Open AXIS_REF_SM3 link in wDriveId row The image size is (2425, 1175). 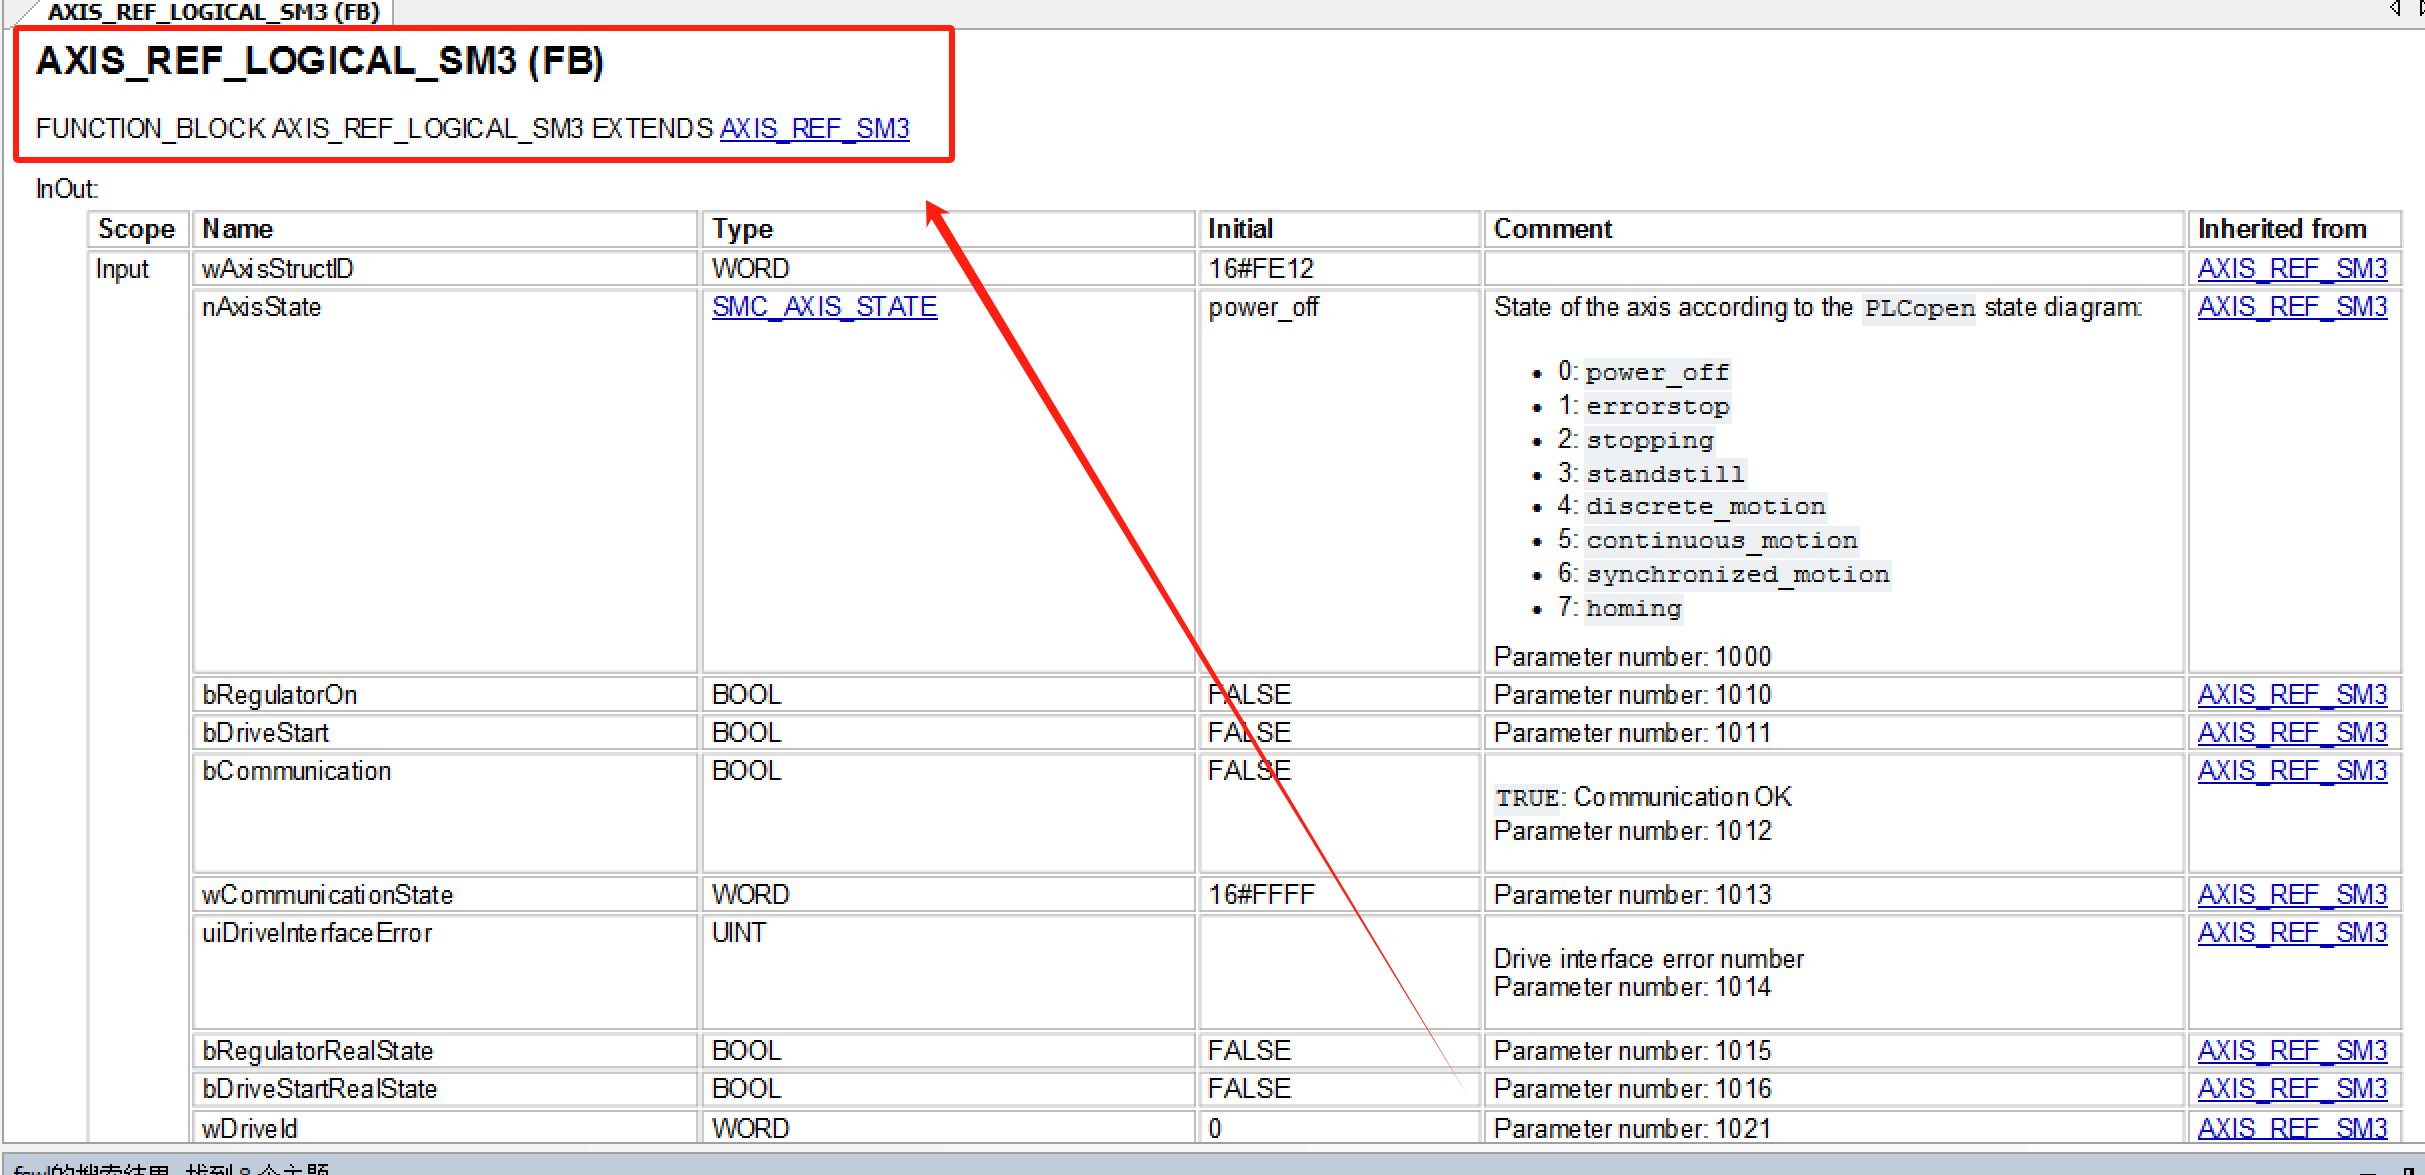(2292, 1129)
